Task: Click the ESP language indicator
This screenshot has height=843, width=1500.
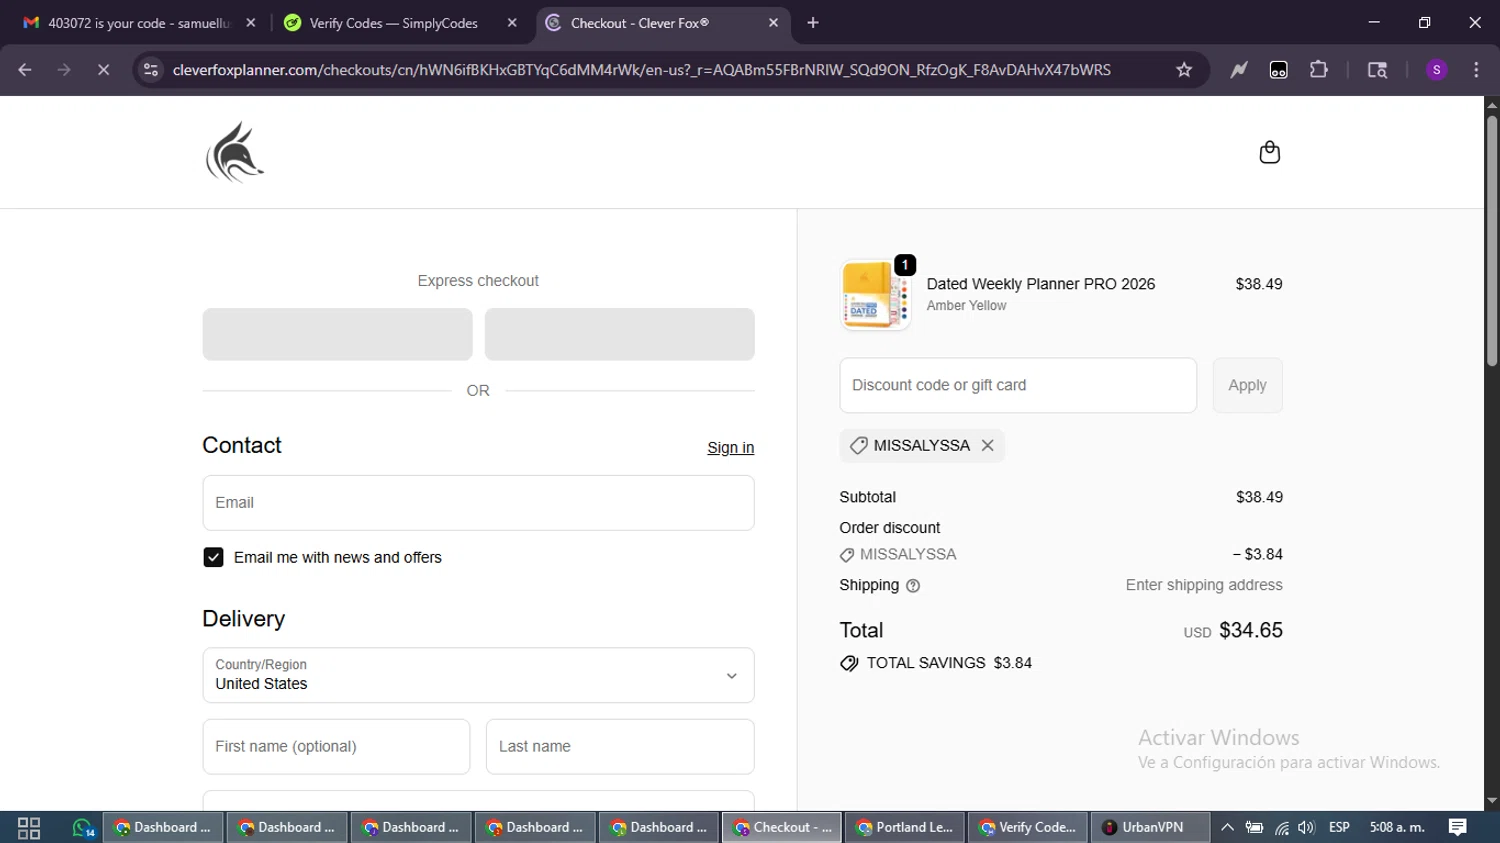Action: [1339, 828]
